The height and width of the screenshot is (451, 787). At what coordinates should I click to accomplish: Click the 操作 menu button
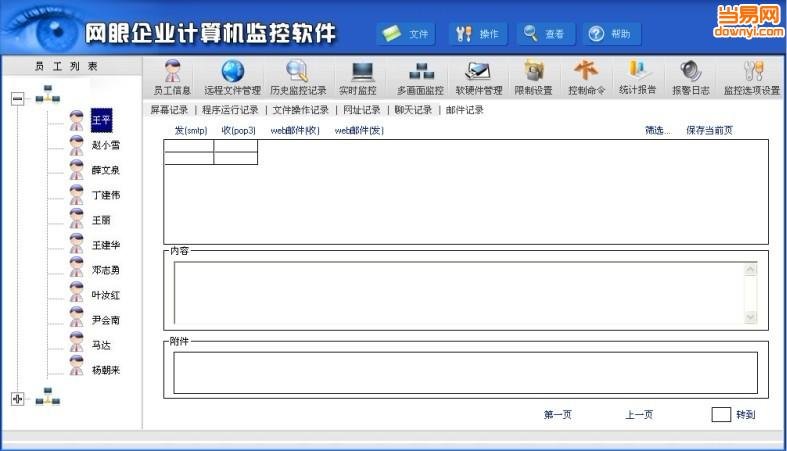(477, 34)
